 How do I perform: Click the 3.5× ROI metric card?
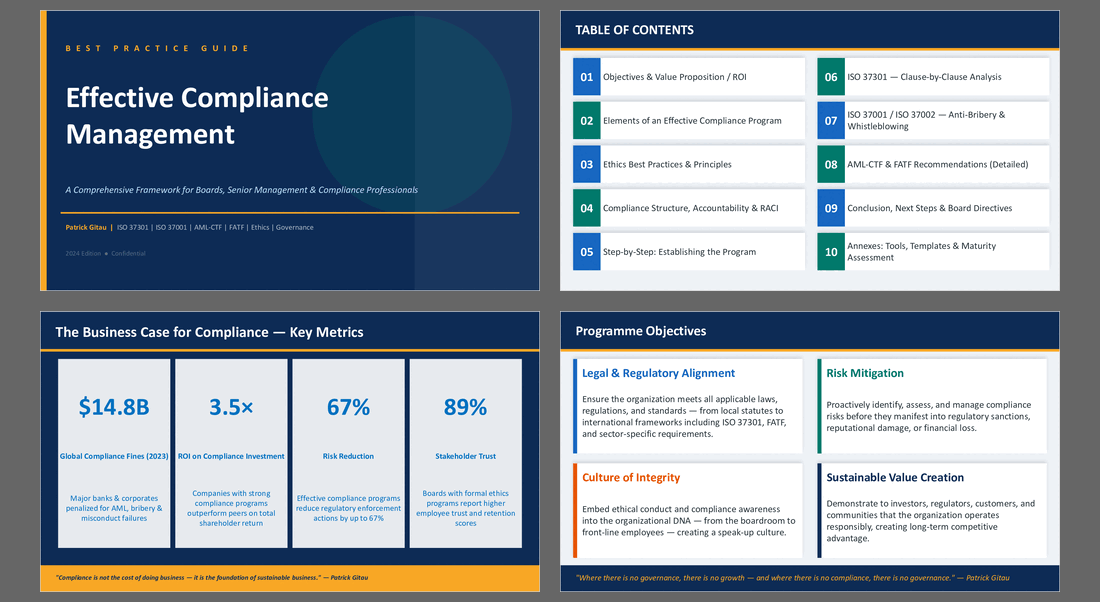coord(231,453)
